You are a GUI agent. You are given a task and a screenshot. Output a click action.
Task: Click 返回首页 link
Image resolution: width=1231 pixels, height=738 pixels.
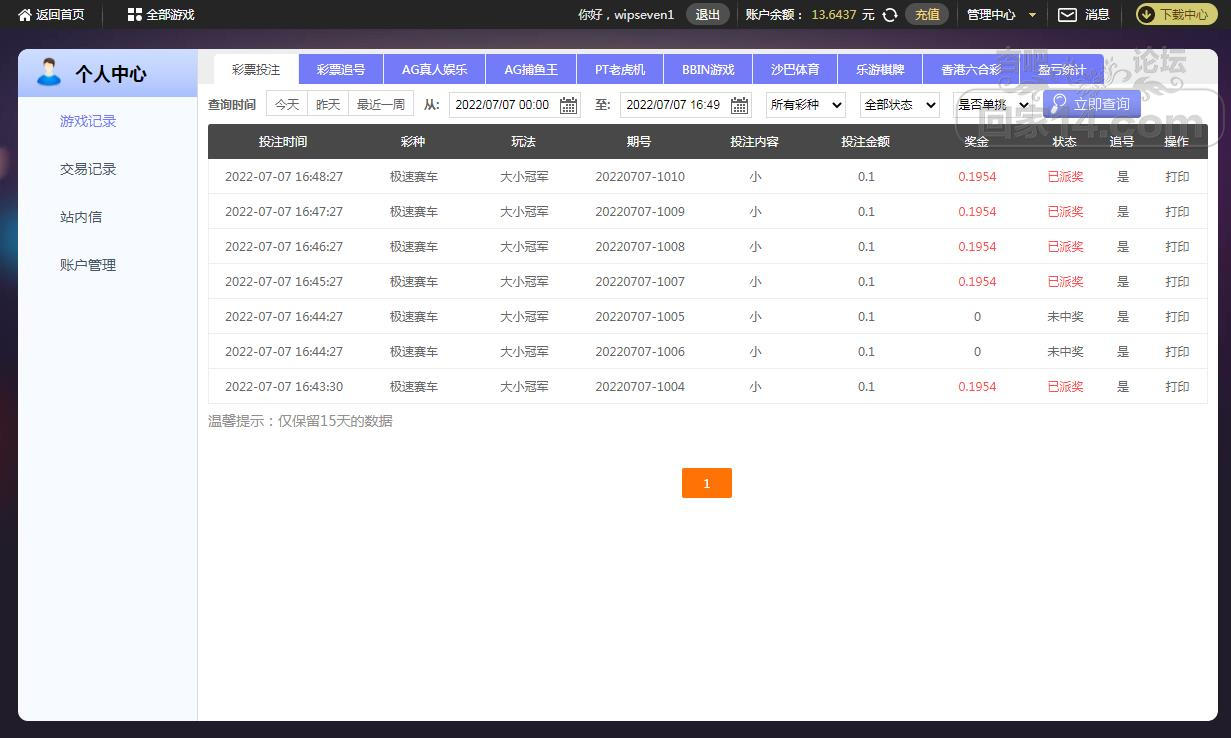click(x=60, y=15)
